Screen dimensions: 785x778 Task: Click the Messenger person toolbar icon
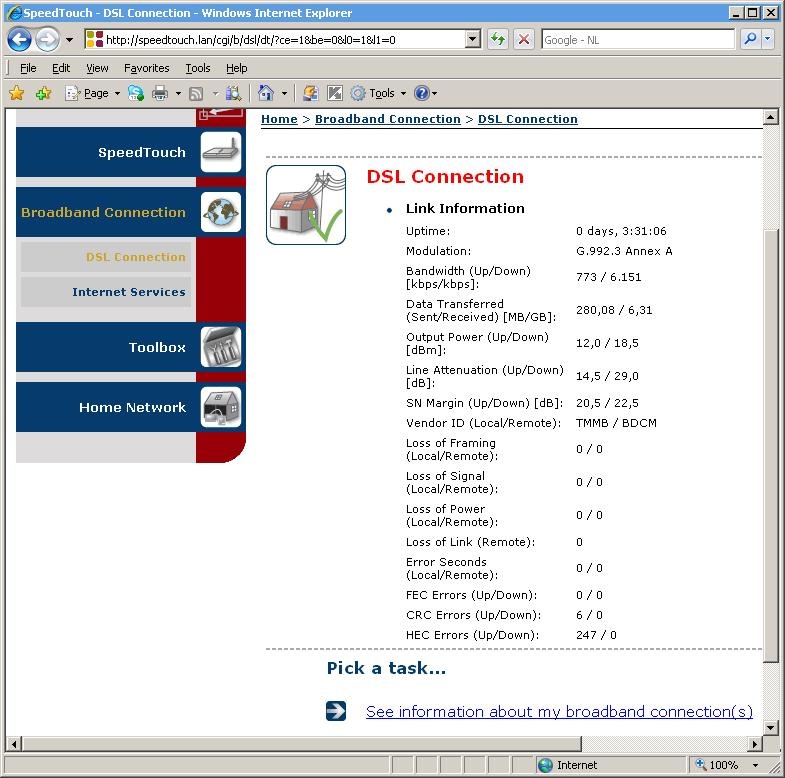(x=311, y=93)
